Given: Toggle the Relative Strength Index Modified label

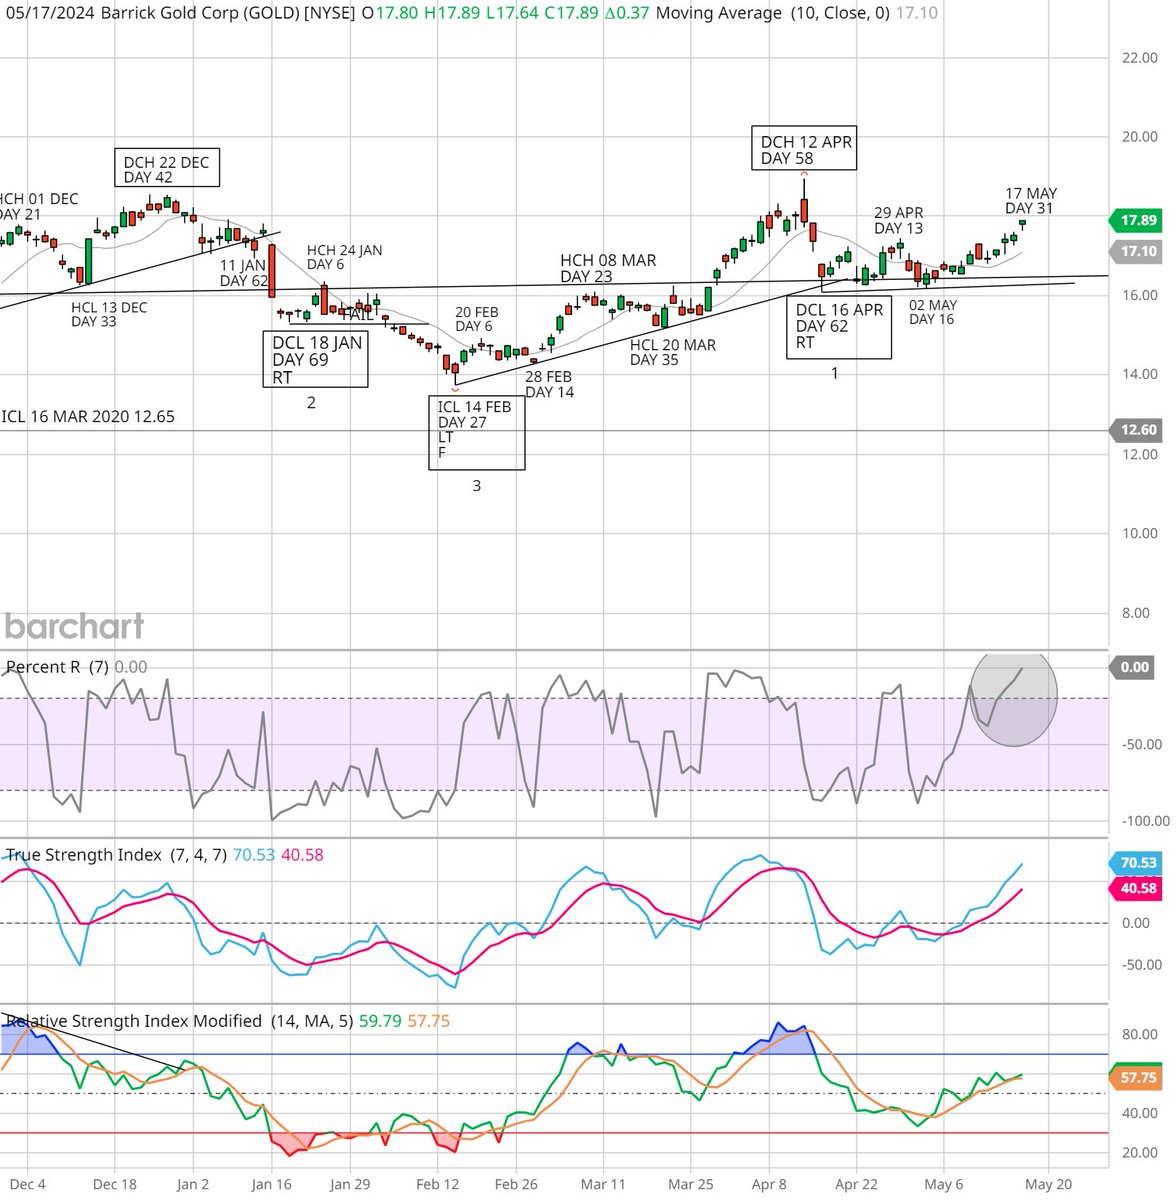Looking at the screenshot, I should coord(130,1021).
